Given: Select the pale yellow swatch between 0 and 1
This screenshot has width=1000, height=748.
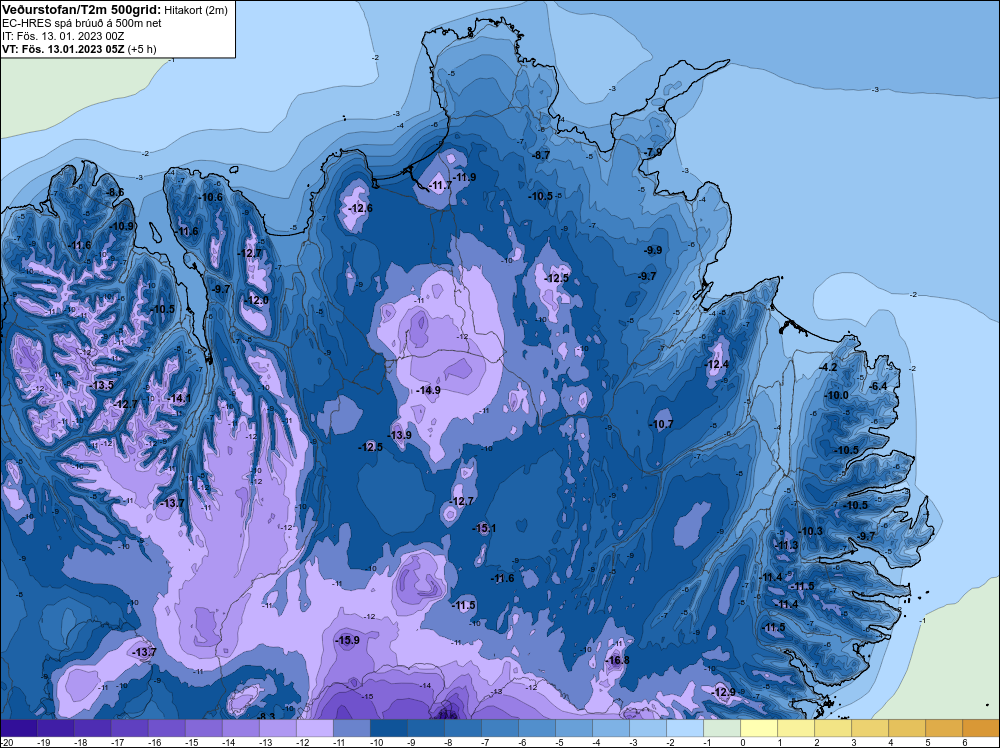Looking at the screenshot, I should click(759, 728).
